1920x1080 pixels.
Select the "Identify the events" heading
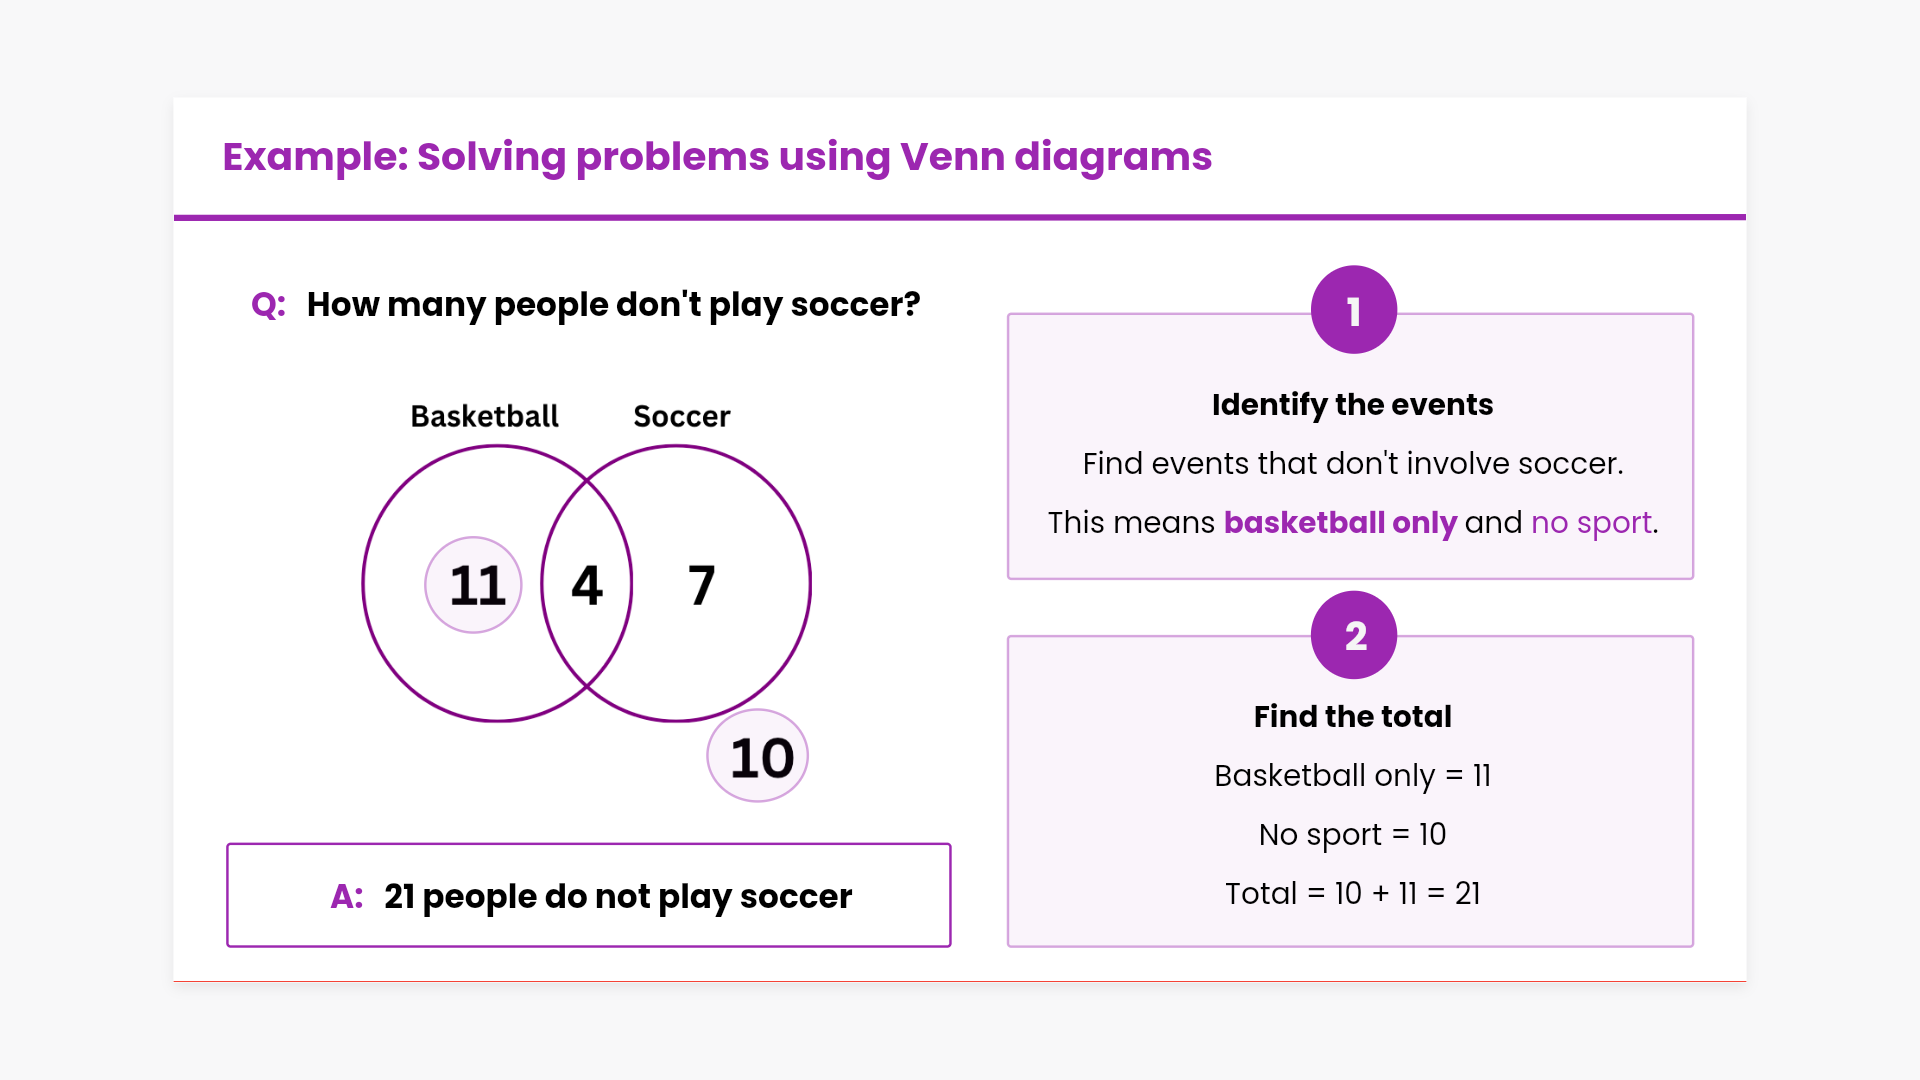(x=1352, y=404)
